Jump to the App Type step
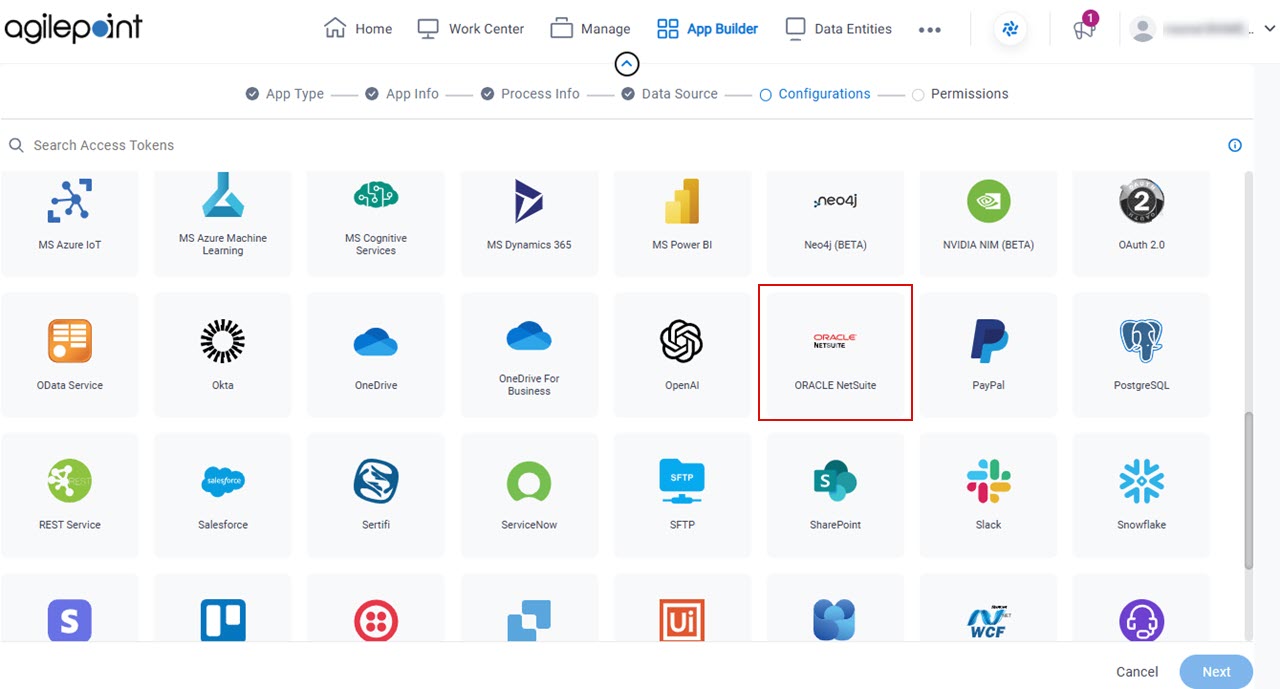The height and width of the screenshot is (689, 1280). 285,94
